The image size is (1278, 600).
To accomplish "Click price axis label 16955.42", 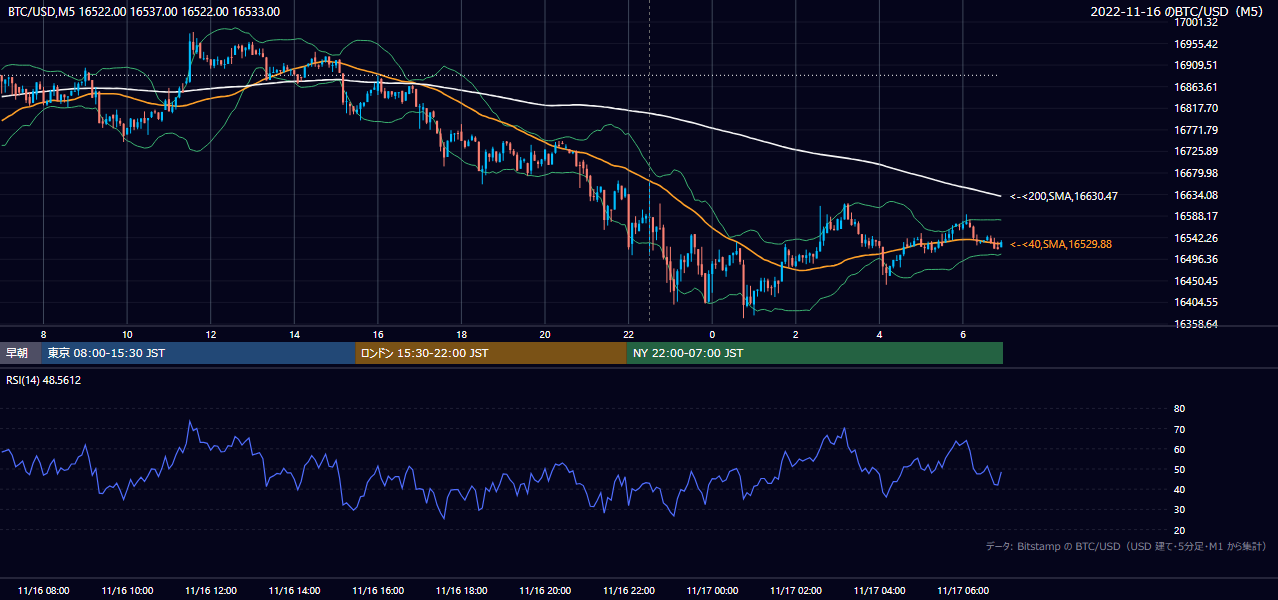I will point(1195,44).
